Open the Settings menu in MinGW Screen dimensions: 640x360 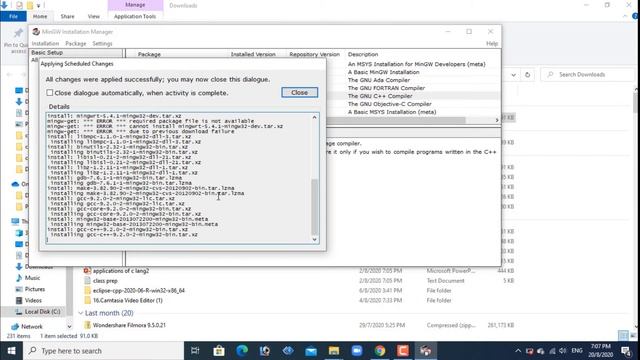(x=102, y=43)
